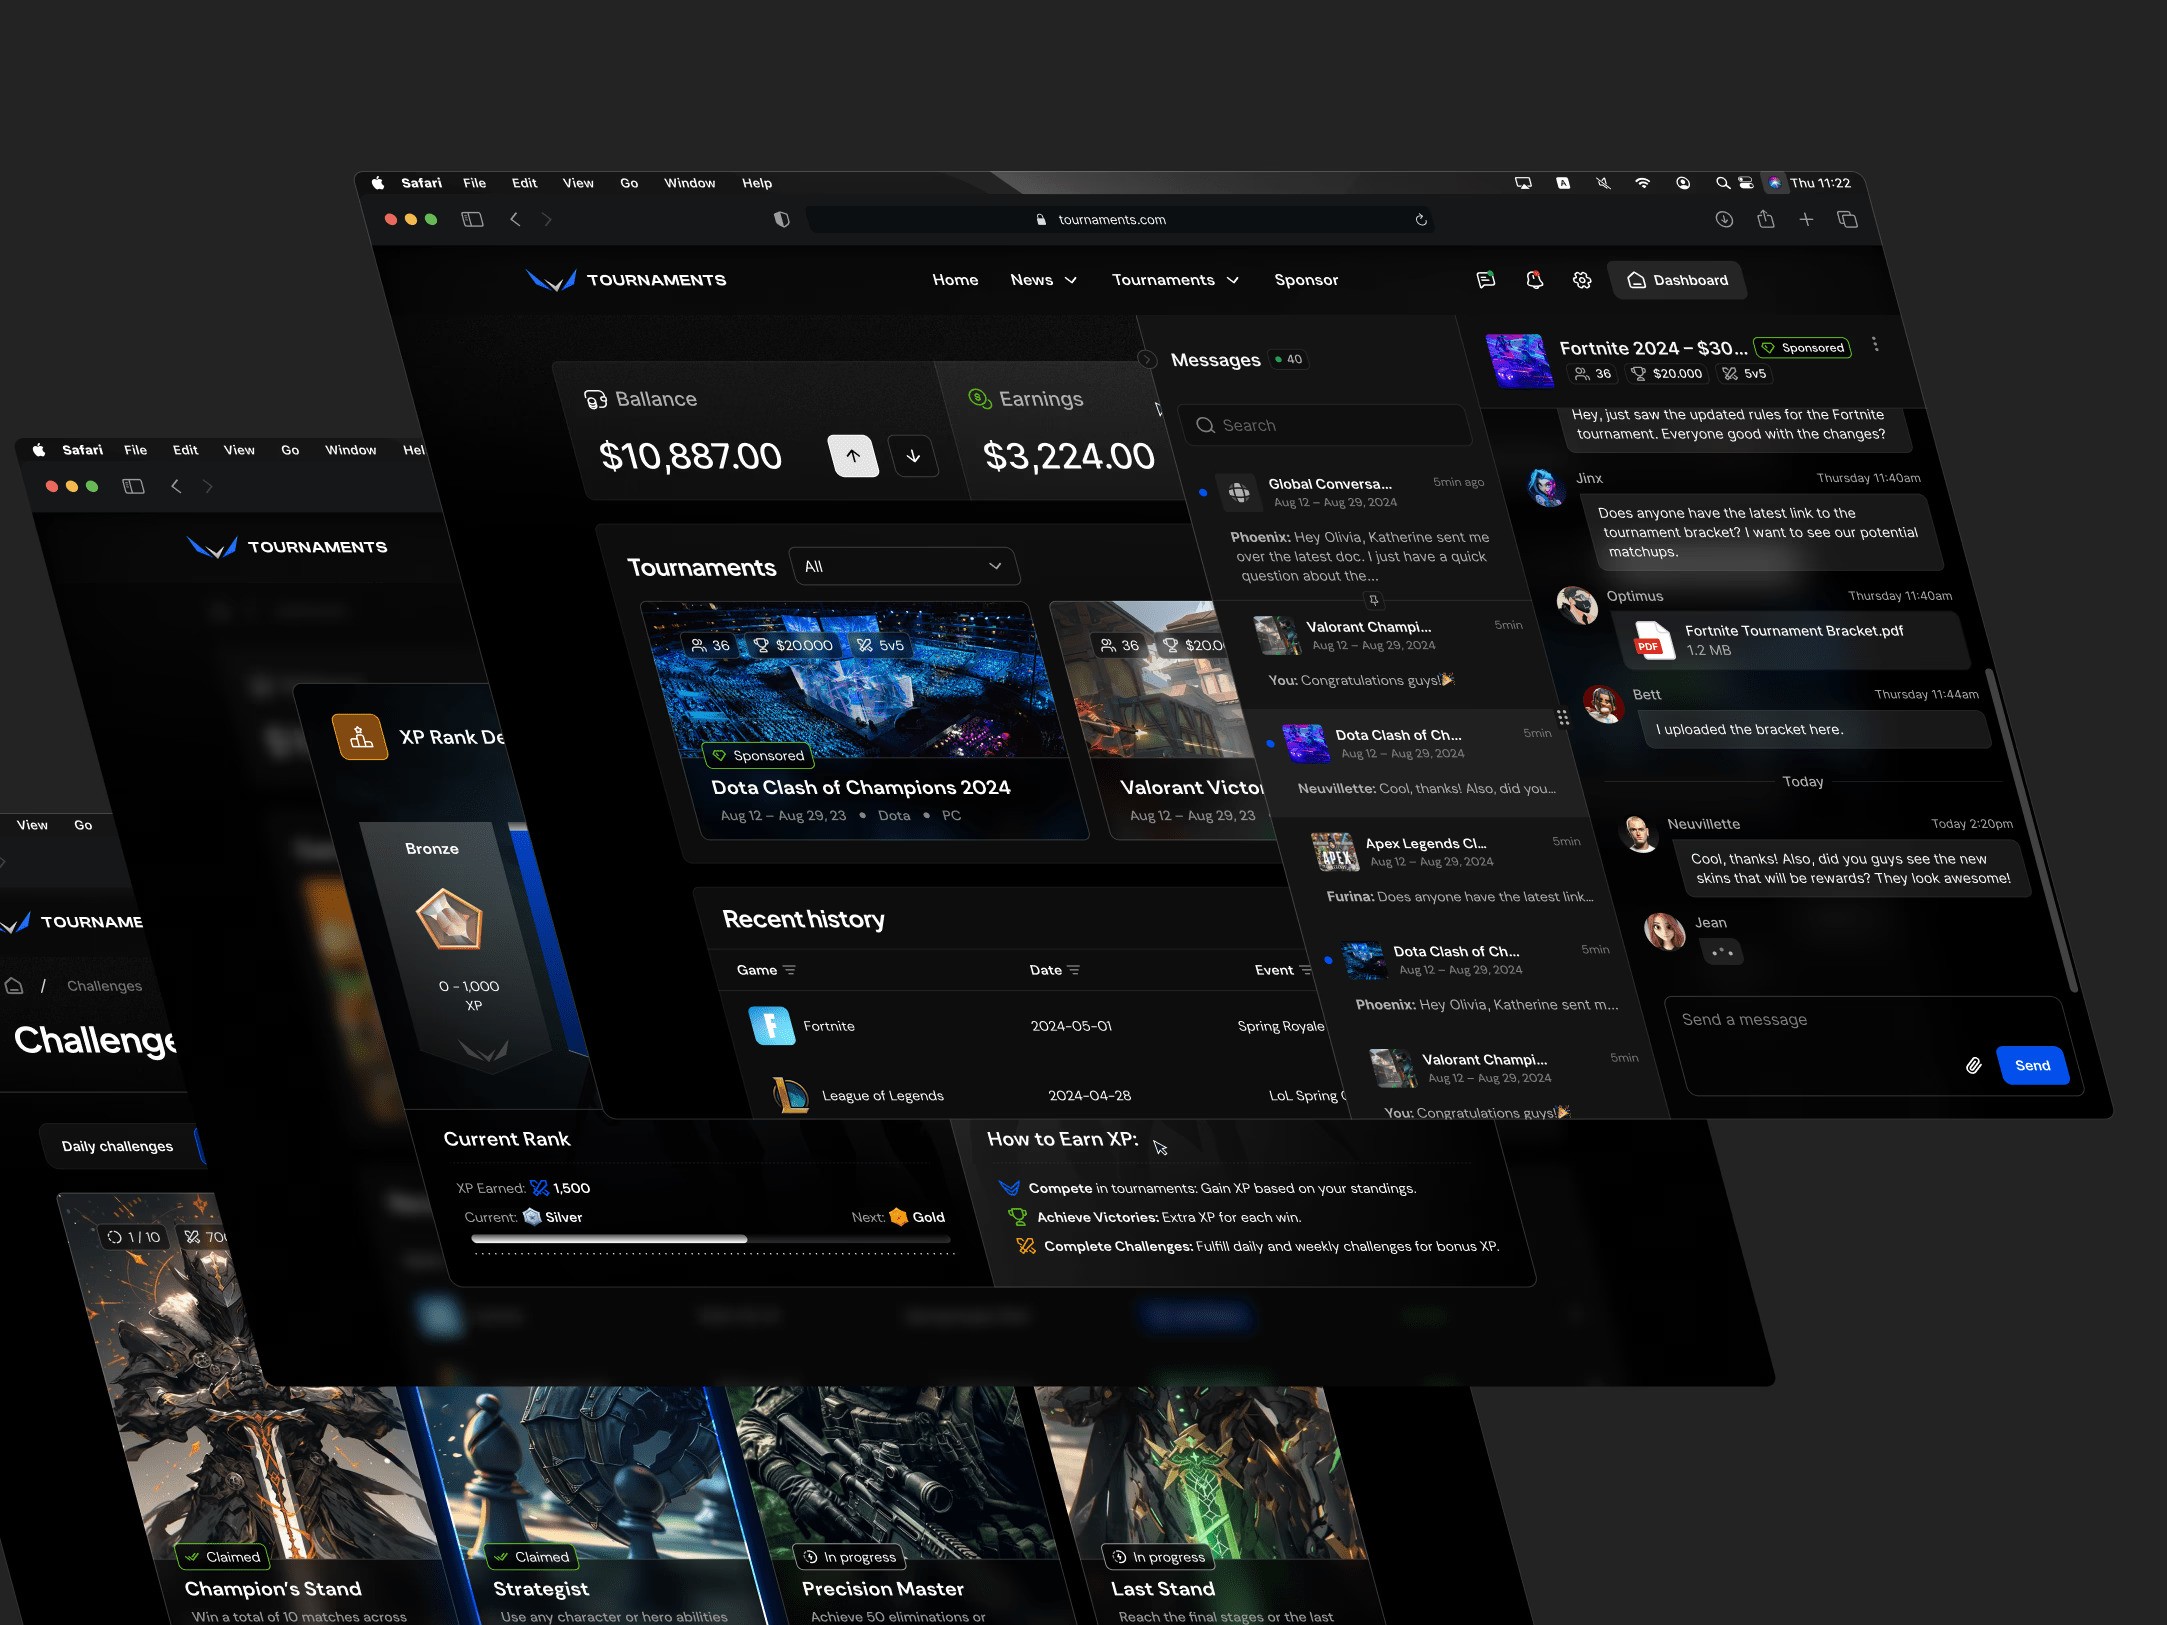Select the Daily challenges tab
The image size is (2167, 1625).
117,1146
